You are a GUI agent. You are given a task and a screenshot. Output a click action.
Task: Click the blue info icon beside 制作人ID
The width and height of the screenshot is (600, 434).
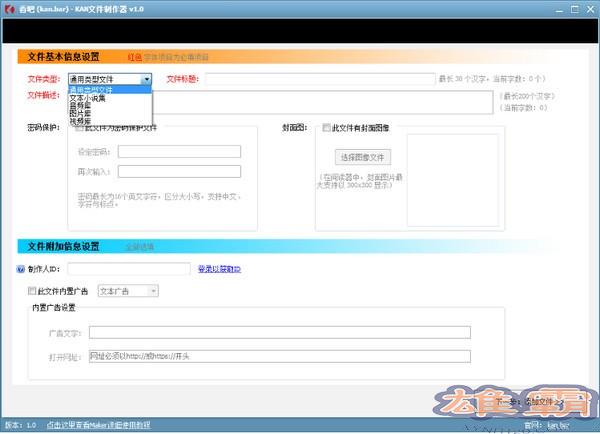21,269
